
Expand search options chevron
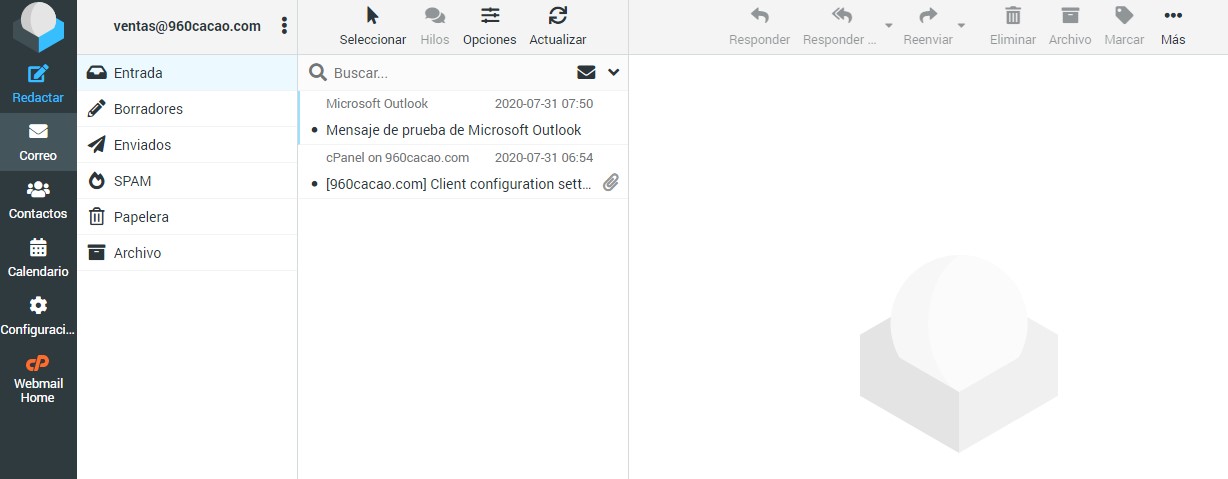[x=614, y=72]
